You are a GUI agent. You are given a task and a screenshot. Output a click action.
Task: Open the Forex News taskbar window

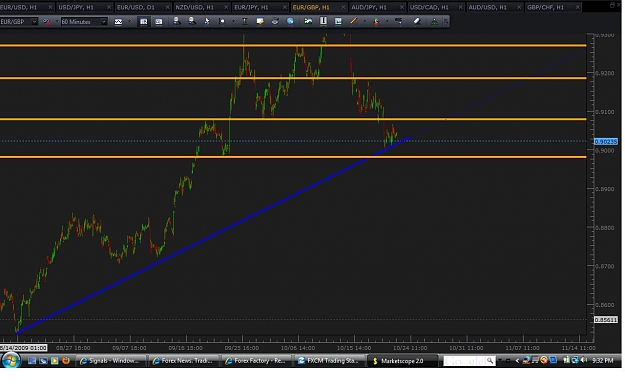(184, 361)
